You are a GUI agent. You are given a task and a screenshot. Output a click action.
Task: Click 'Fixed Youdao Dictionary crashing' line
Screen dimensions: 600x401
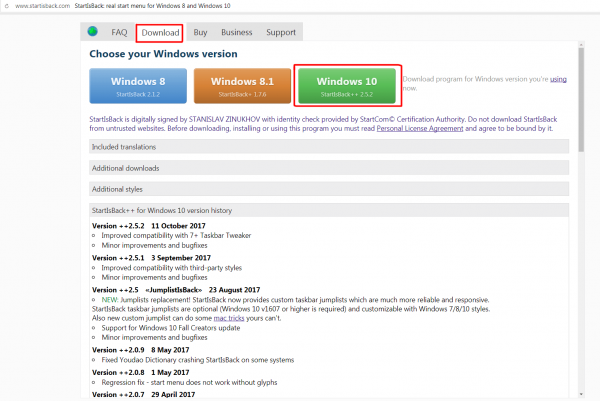click(x=197, y=360)
